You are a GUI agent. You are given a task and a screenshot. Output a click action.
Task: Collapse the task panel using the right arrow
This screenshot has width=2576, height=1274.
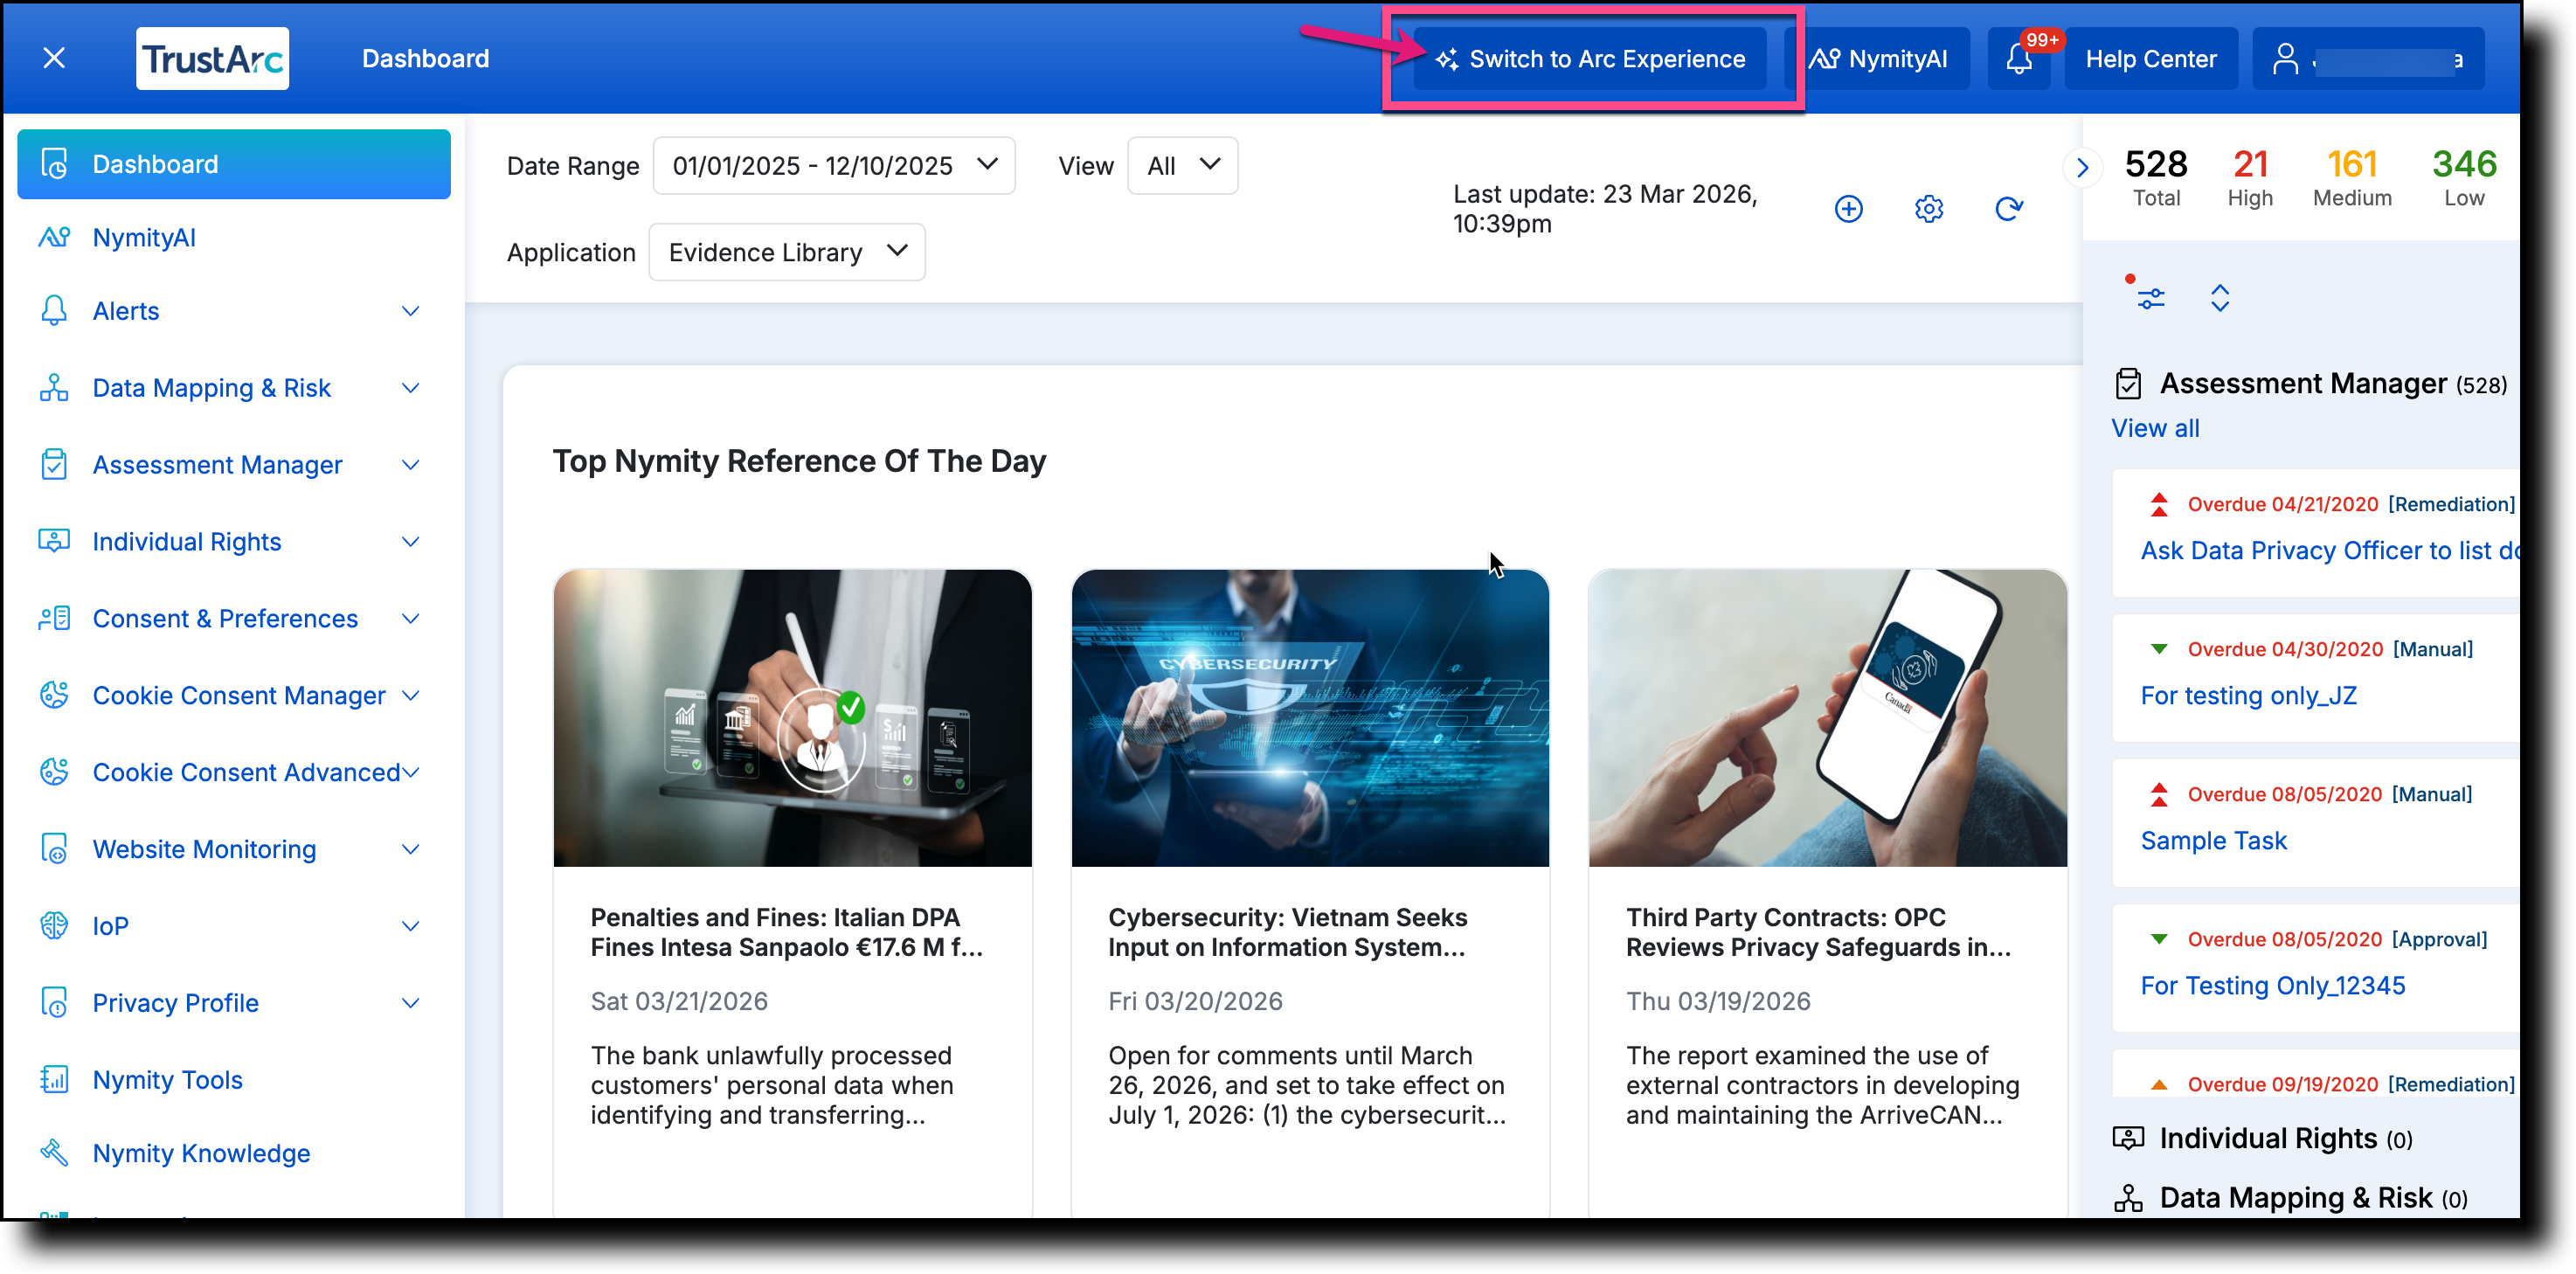[2083, 167]
